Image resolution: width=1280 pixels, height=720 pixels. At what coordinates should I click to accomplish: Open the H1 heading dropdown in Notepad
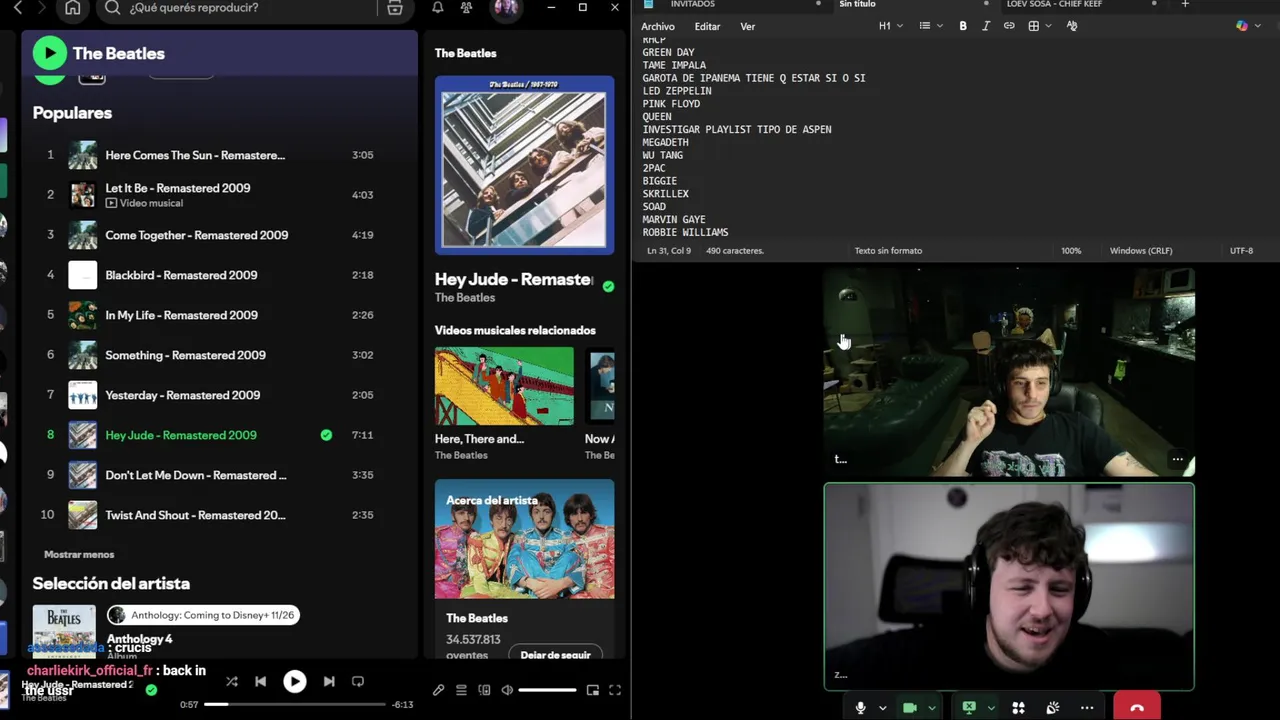point(890,26)
